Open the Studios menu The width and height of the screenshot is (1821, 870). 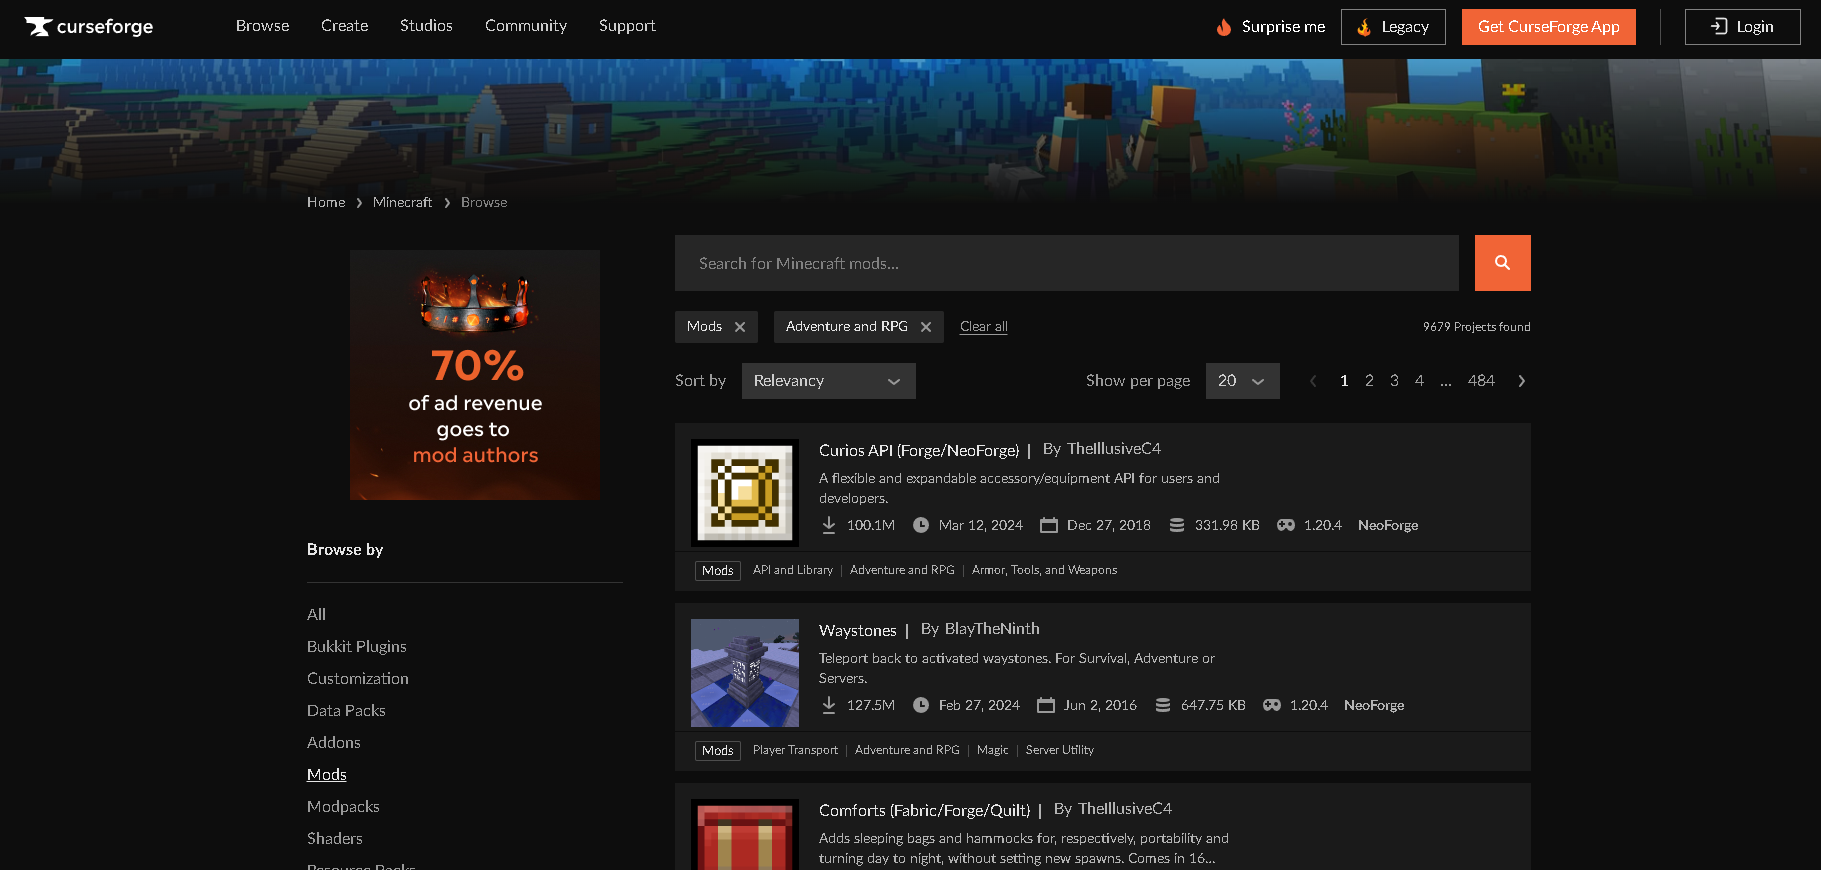pyautogui.click(x=427, y=26)
